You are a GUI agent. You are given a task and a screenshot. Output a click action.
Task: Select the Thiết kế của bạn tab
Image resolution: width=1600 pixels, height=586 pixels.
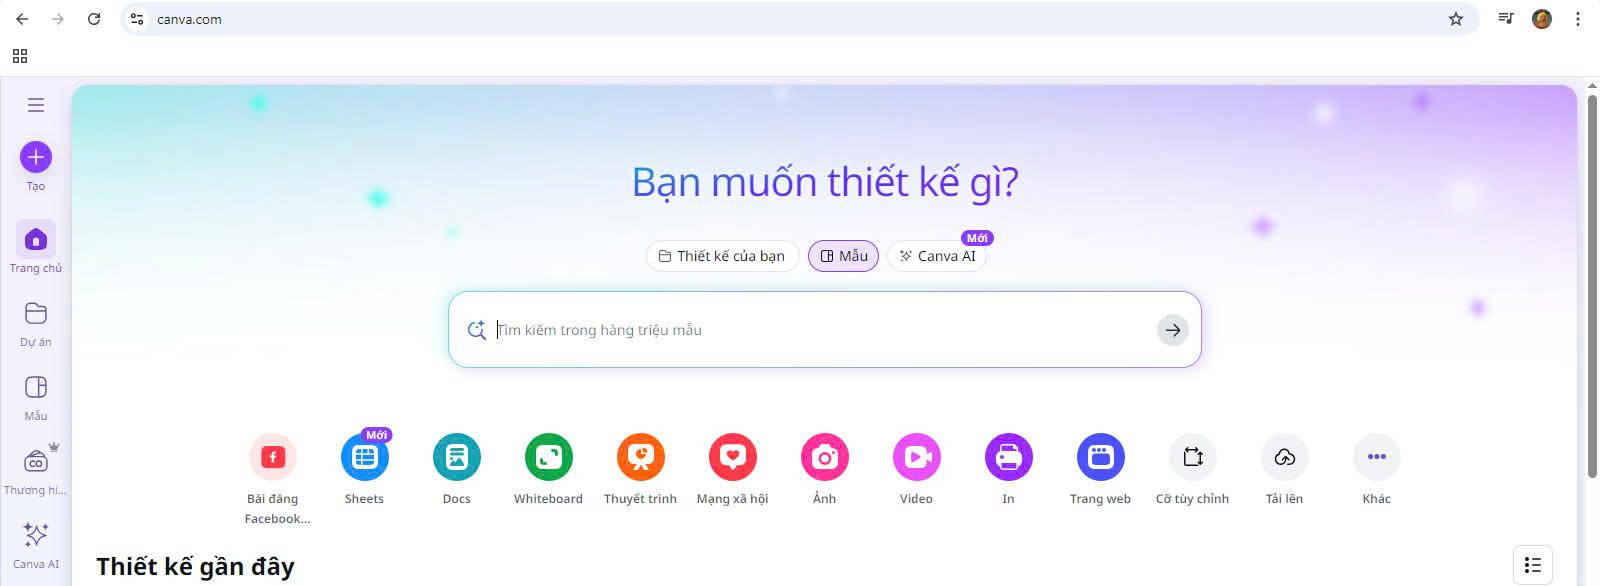point(722,256)
